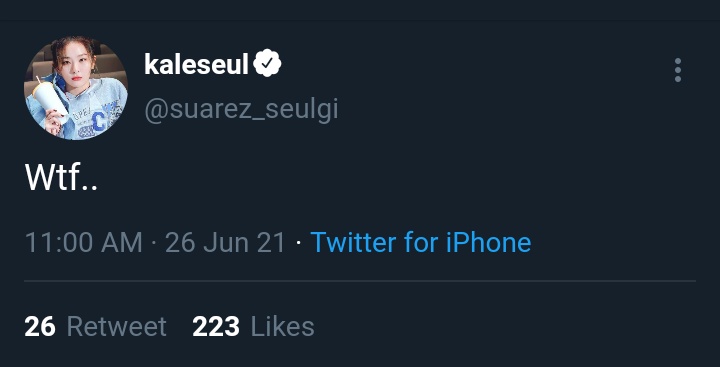The width and height of the screenshot is (720, 367).
Task: Open kaleseul's profile picture
Action: click(76, 88)
